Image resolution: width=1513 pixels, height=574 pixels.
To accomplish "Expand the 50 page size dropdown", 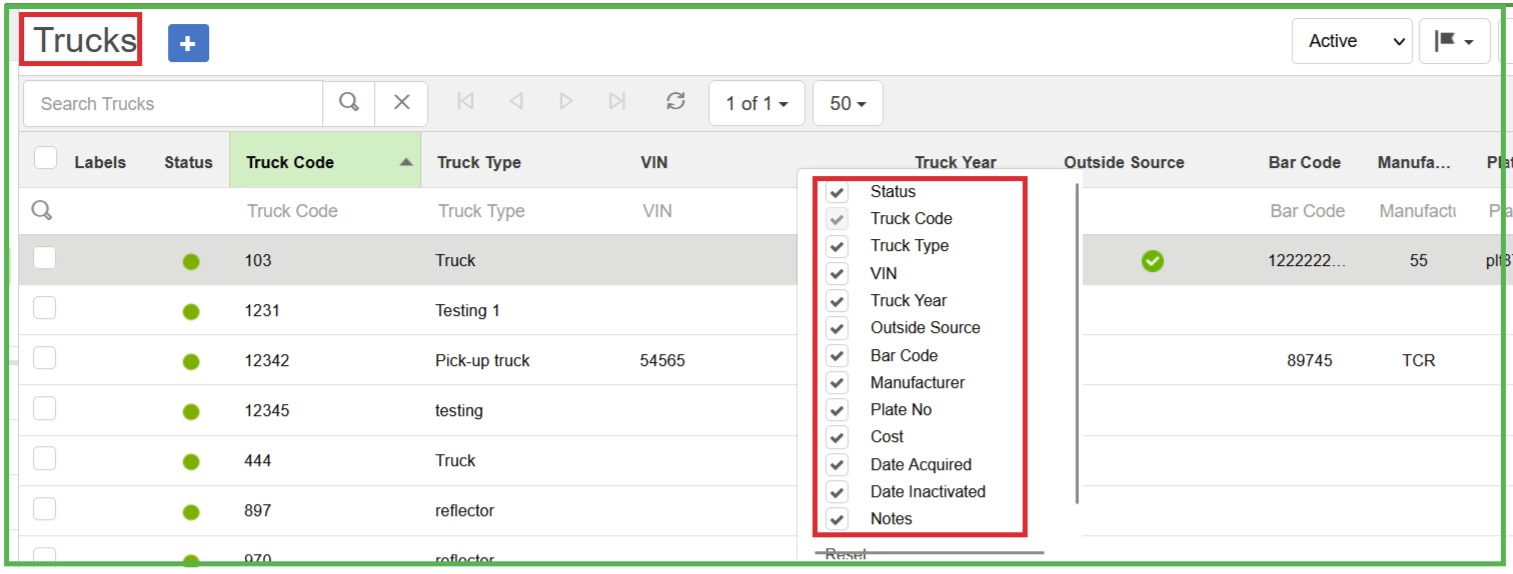I will tap(847, 103).
